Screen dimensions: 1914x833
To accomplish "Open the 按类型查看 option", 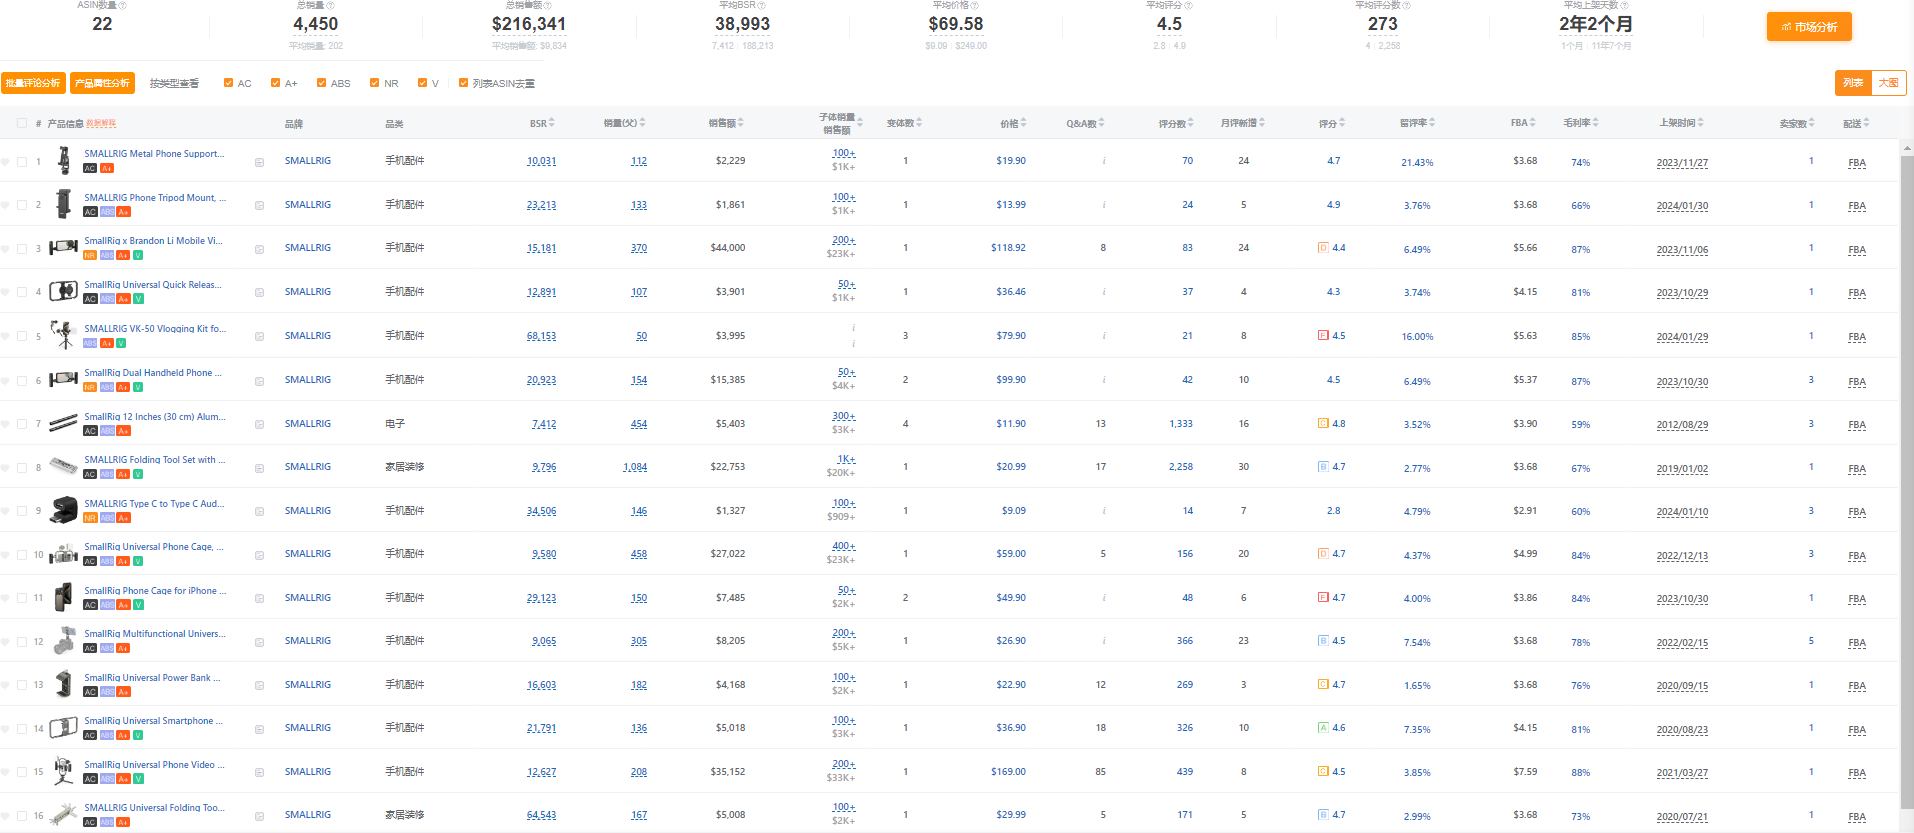I will tap(174, 83).
